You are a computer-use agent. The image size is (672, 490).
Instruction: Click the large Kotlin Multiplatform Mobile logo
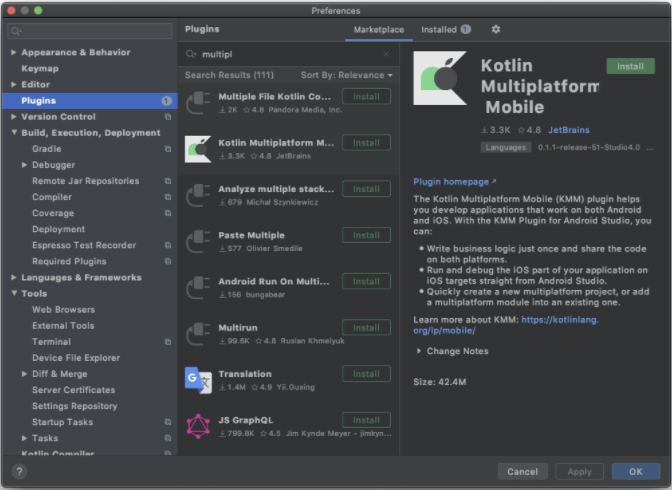tap(440, 78)
